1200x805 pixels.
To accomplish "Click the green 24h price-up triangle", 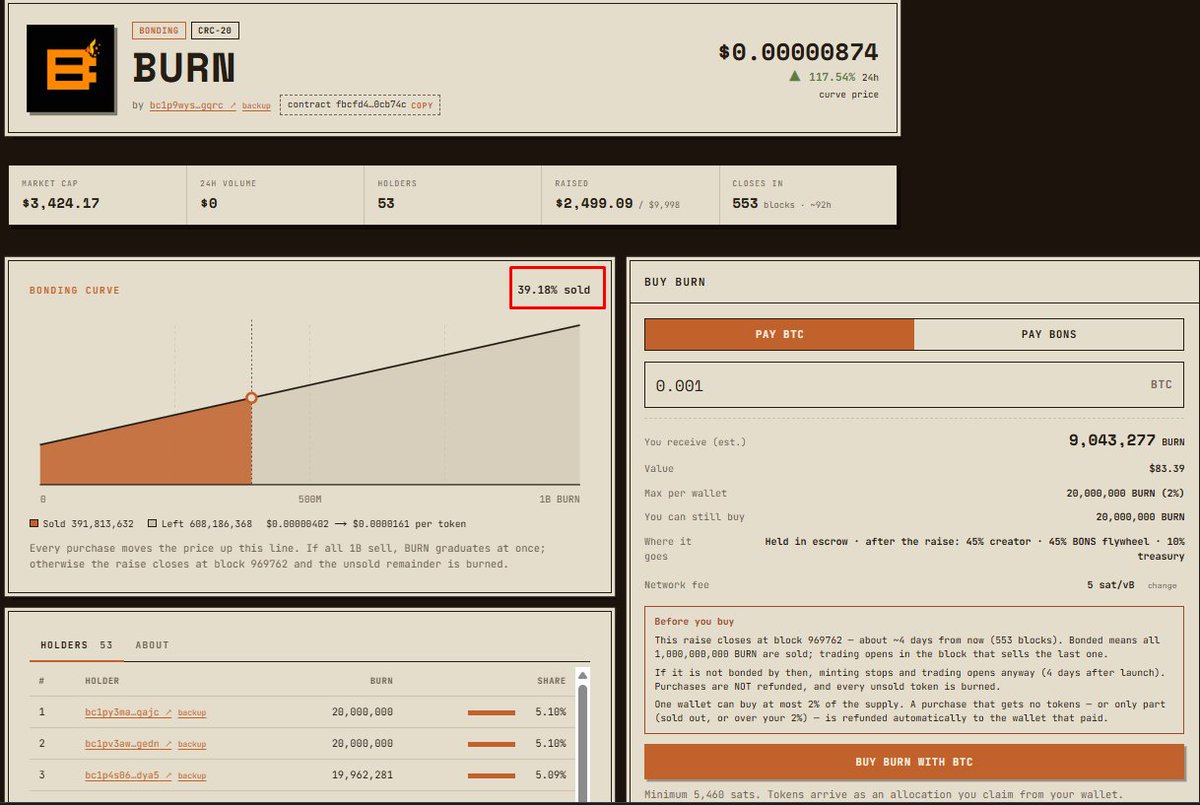I will [x=795, y=76].
